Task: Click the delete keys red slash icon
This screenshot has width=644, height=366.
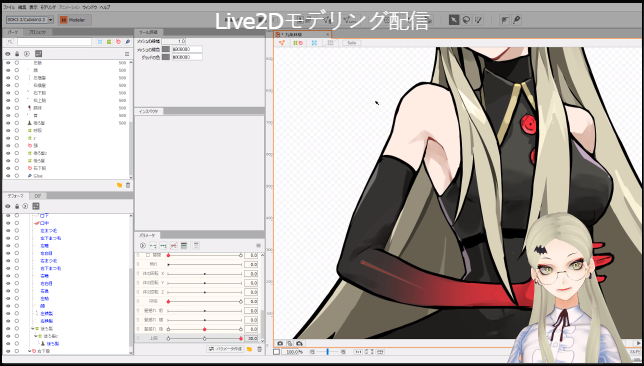Action: [173, 246]
